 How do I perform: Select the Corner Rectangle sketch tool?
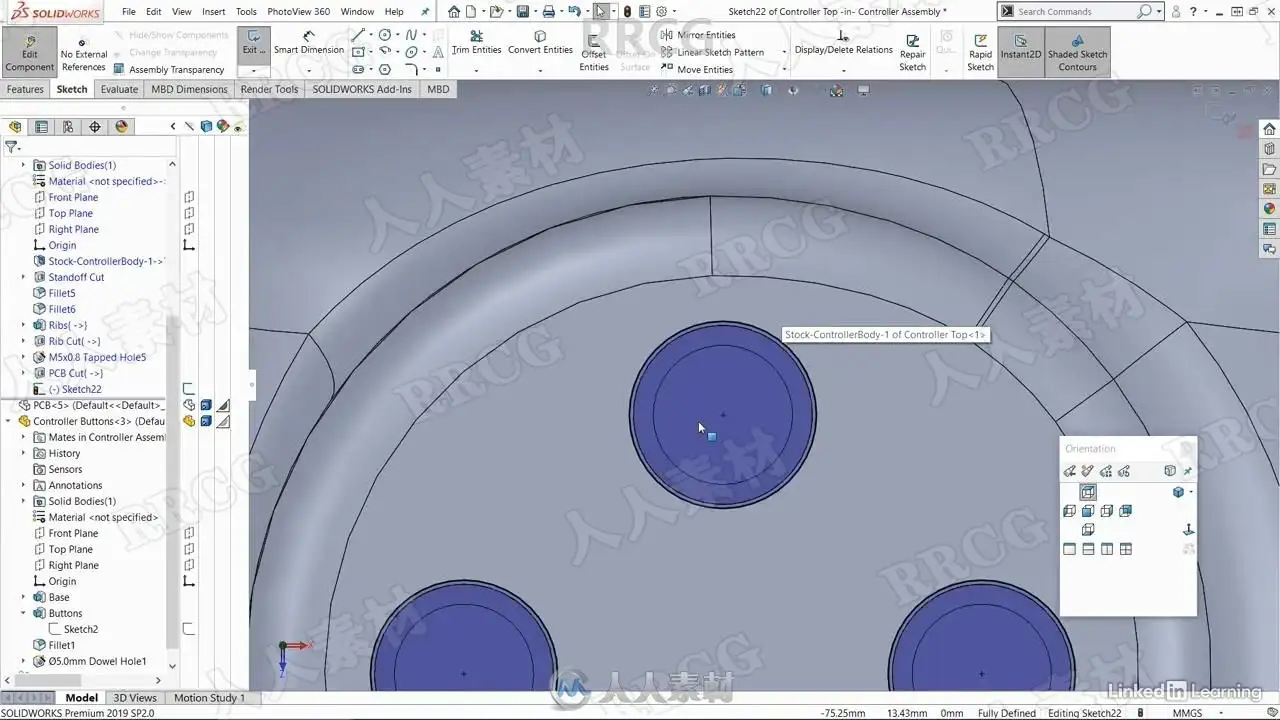coord(358,52)
